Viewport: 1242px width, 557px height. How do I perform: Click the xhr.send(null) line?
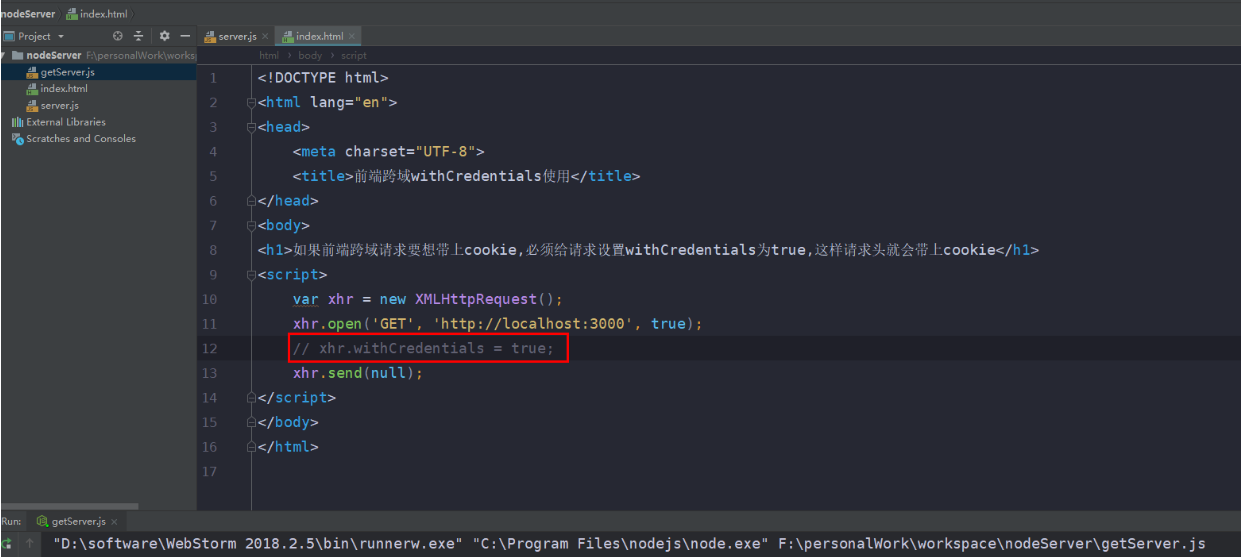(x=358, y=373)
